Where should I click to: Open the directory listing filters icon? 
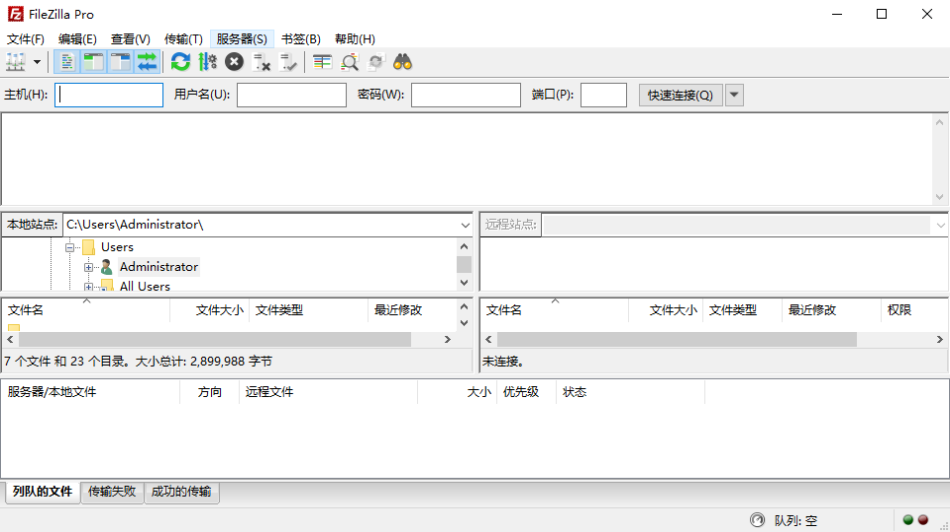[x=322, y=62]
